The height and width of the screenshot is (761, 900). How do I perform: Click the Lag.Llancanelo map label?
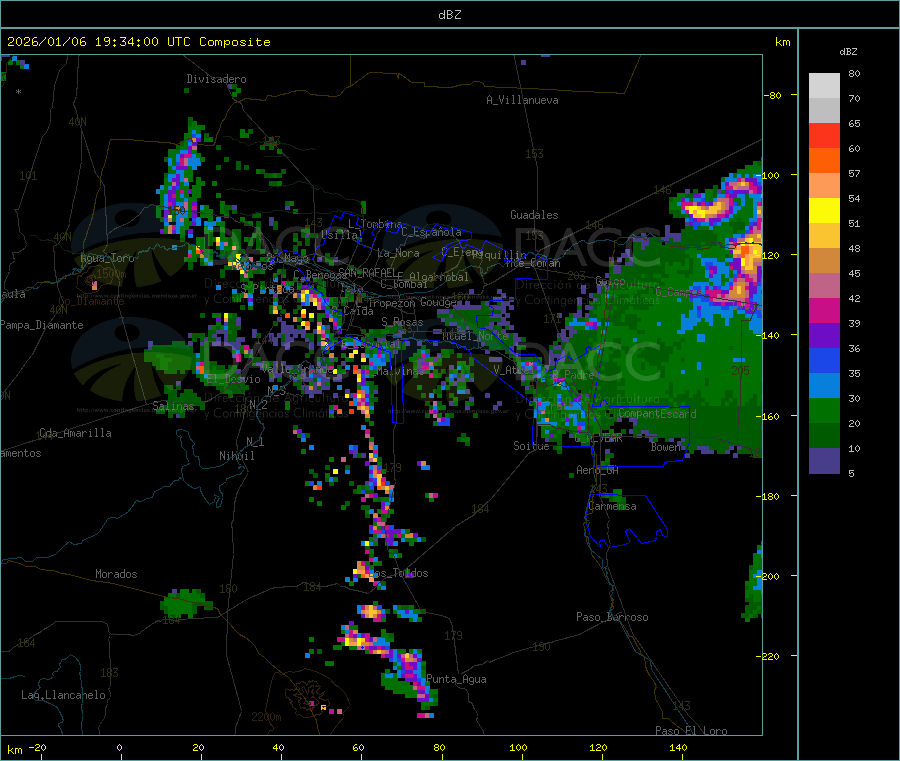click(x=63, y=695)
